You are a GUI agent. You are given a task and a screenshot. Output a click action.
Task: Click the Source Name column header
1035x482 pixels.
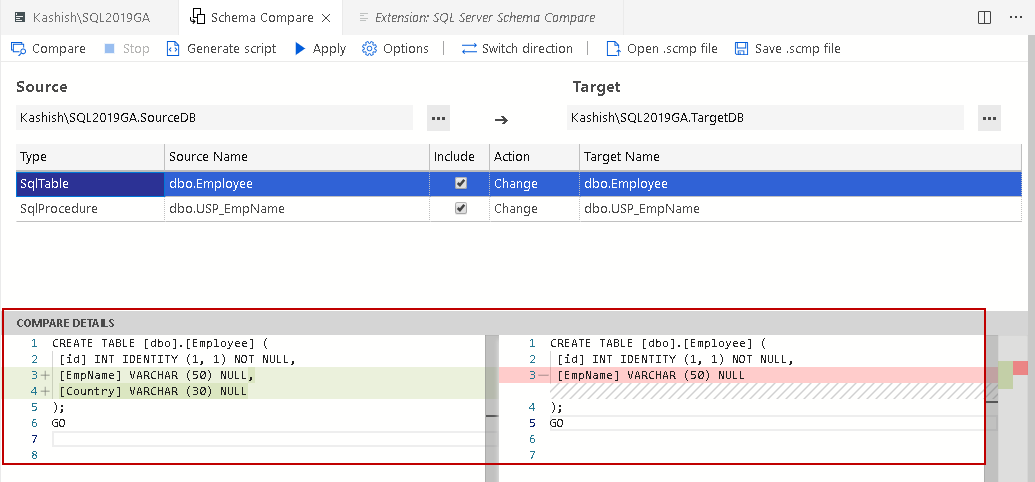(x=208, y=156)
